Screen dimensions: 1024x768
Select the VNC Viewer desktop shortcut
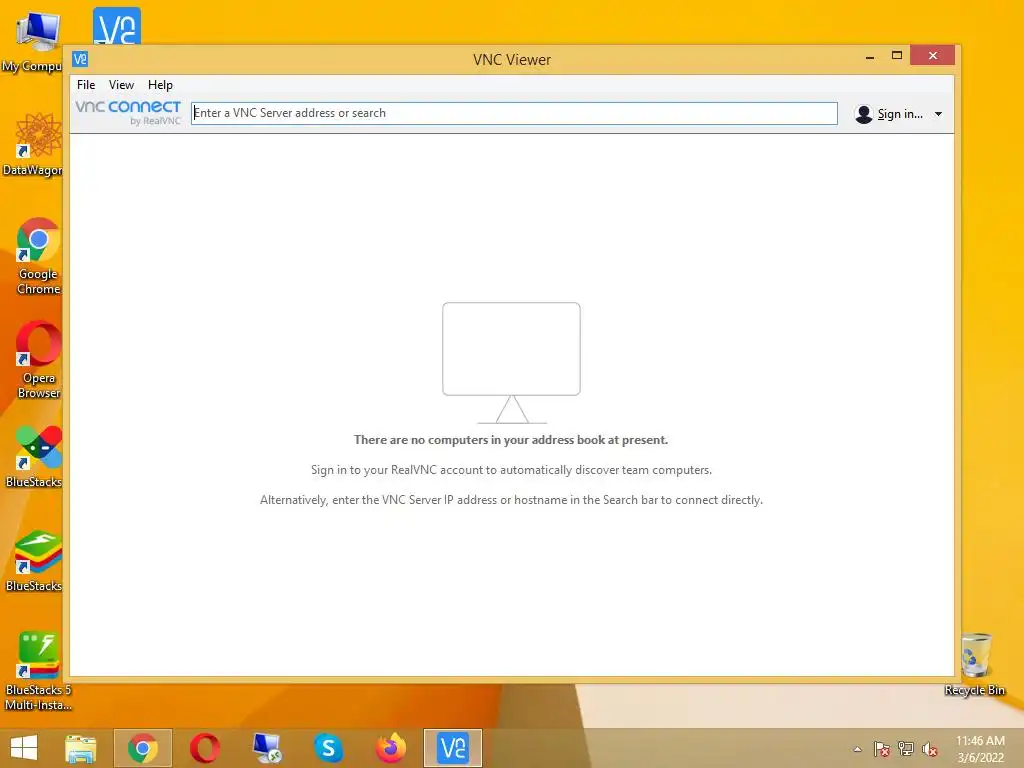coord(117,26)
